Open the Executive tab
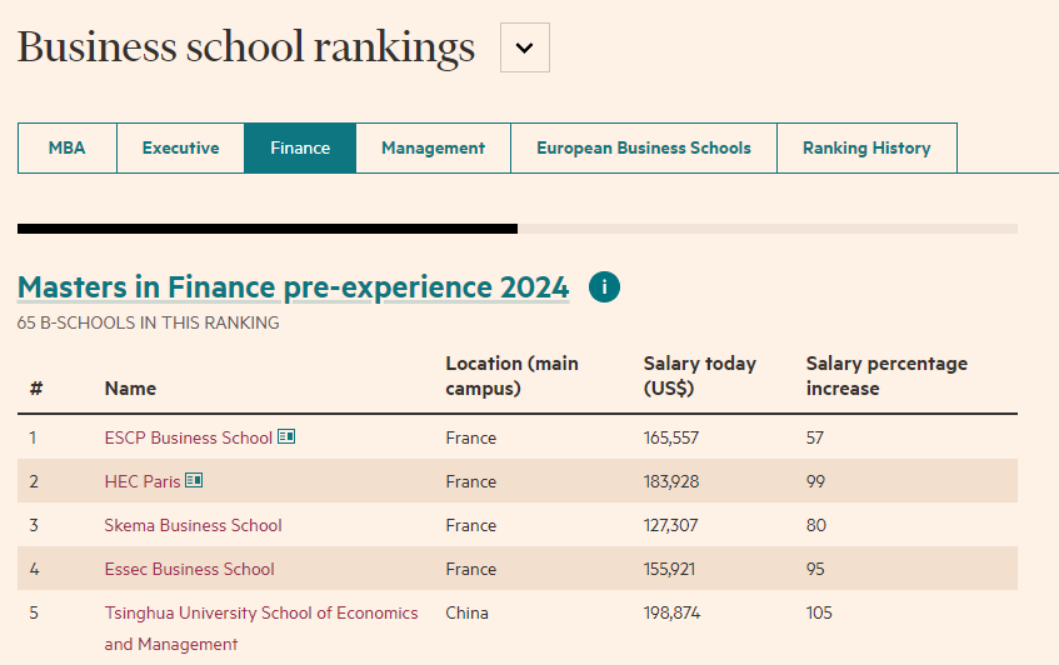This screenshot has width=1059, height=665. click(180, 148)
